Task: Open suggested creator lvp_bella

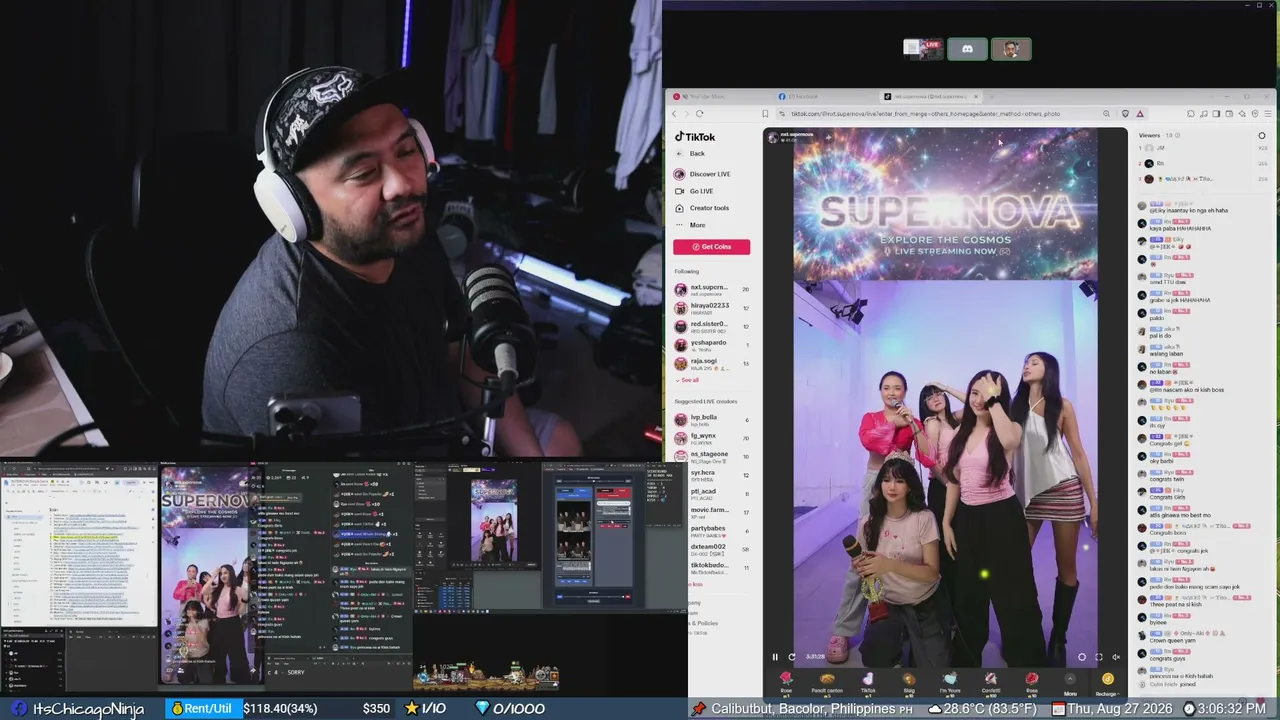Action: click(x=711, y=420)
